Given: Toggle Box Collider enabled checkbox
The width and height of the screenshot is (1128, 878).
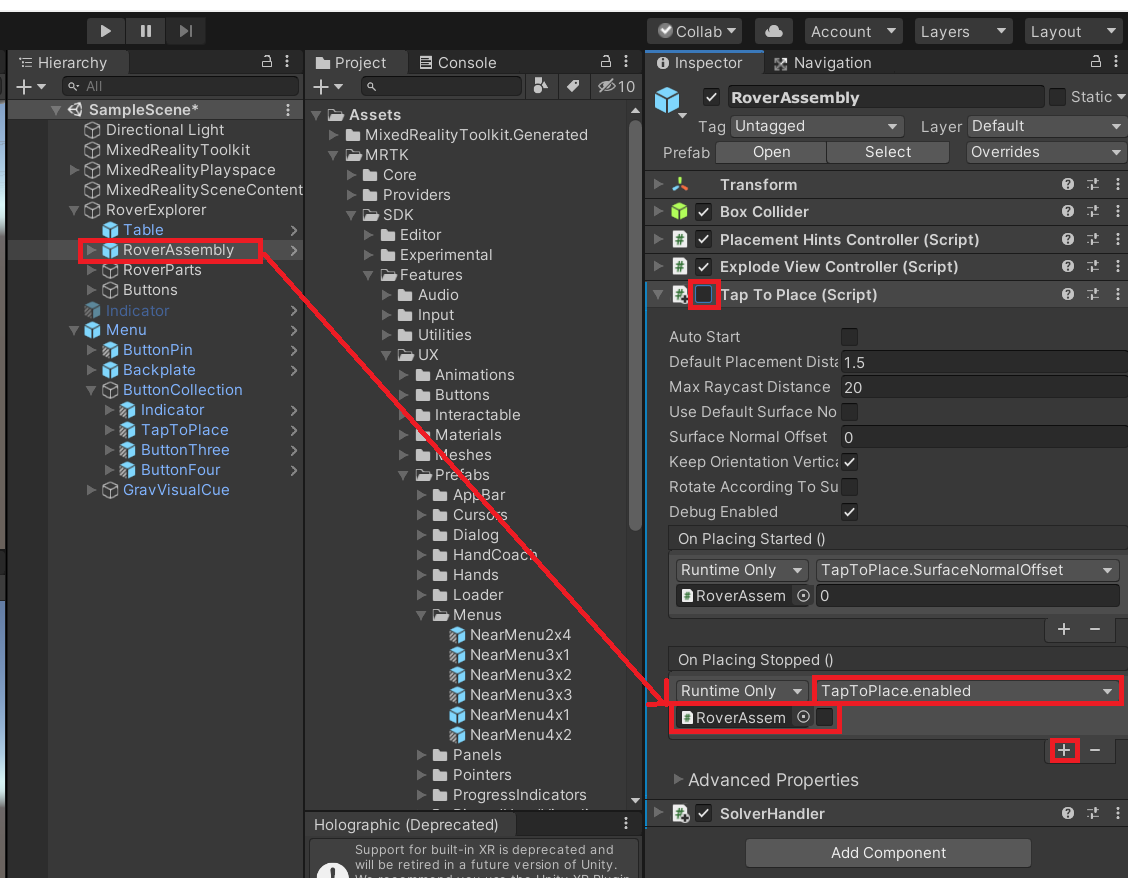Looking at the screenshot, I should pyautogui.click(x=704, y=212).
